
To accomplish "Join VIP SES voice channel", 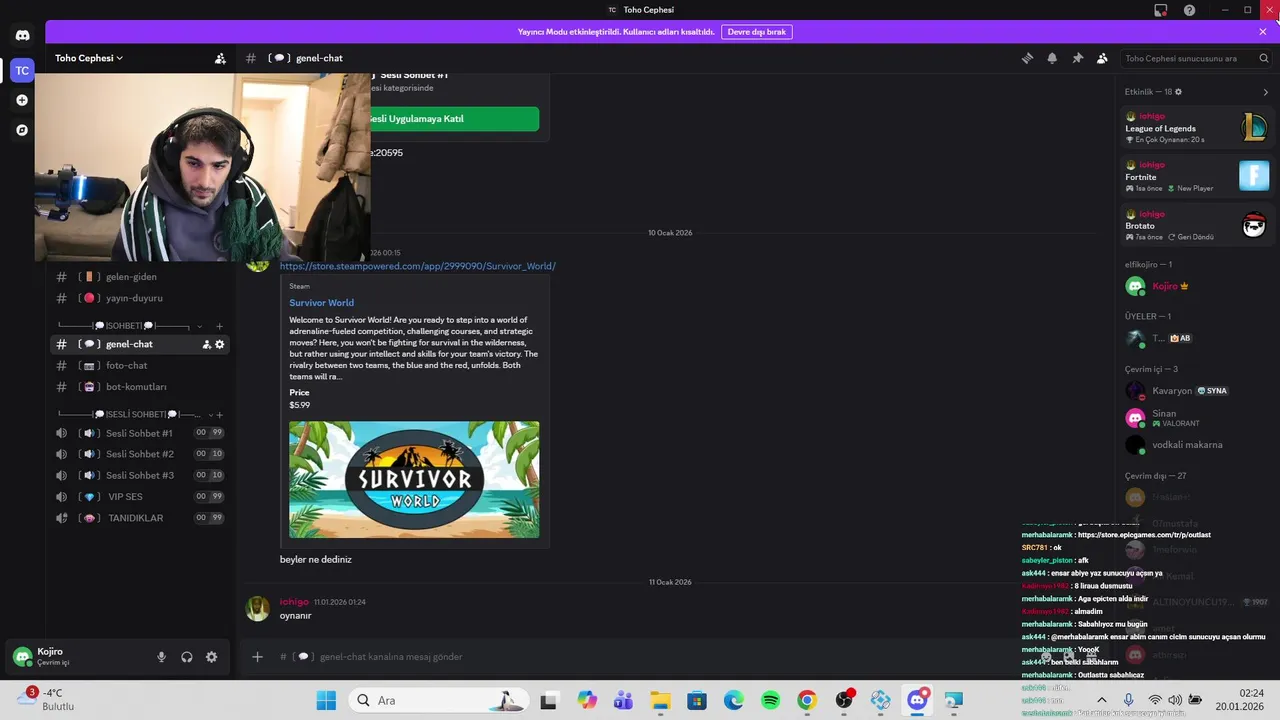I will tap(140, 497).
